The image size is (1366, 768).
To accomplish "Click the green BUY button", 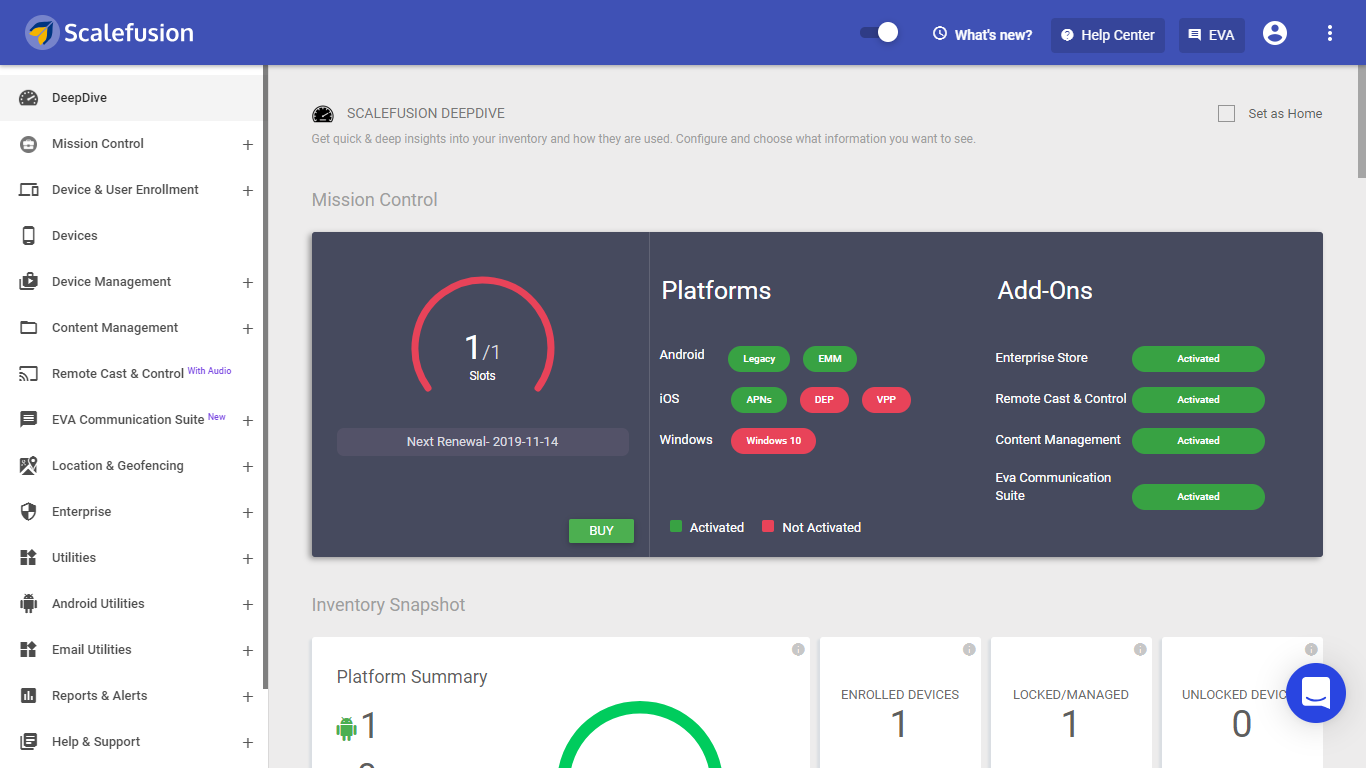I will tap(601, 531).
